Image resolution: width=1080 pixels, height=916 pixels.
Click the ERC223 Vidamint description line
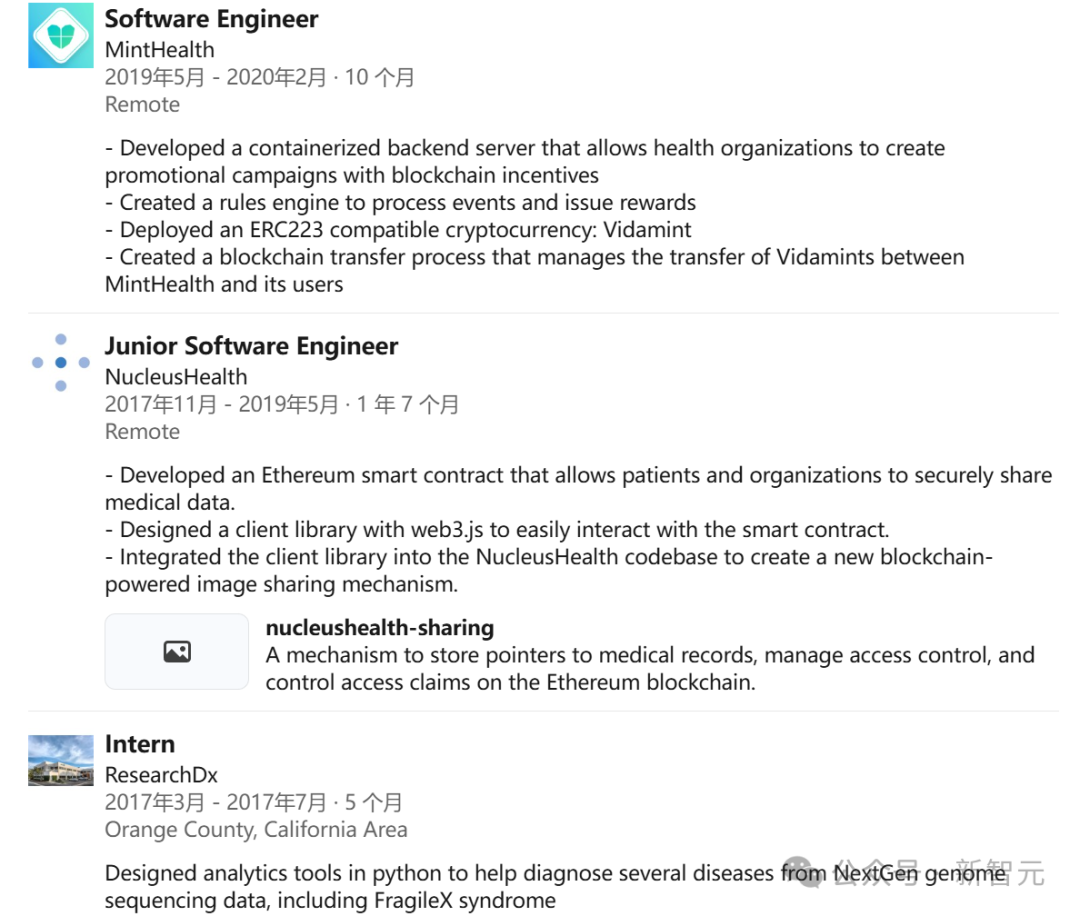pyautogui.click(x=398, y=229)
